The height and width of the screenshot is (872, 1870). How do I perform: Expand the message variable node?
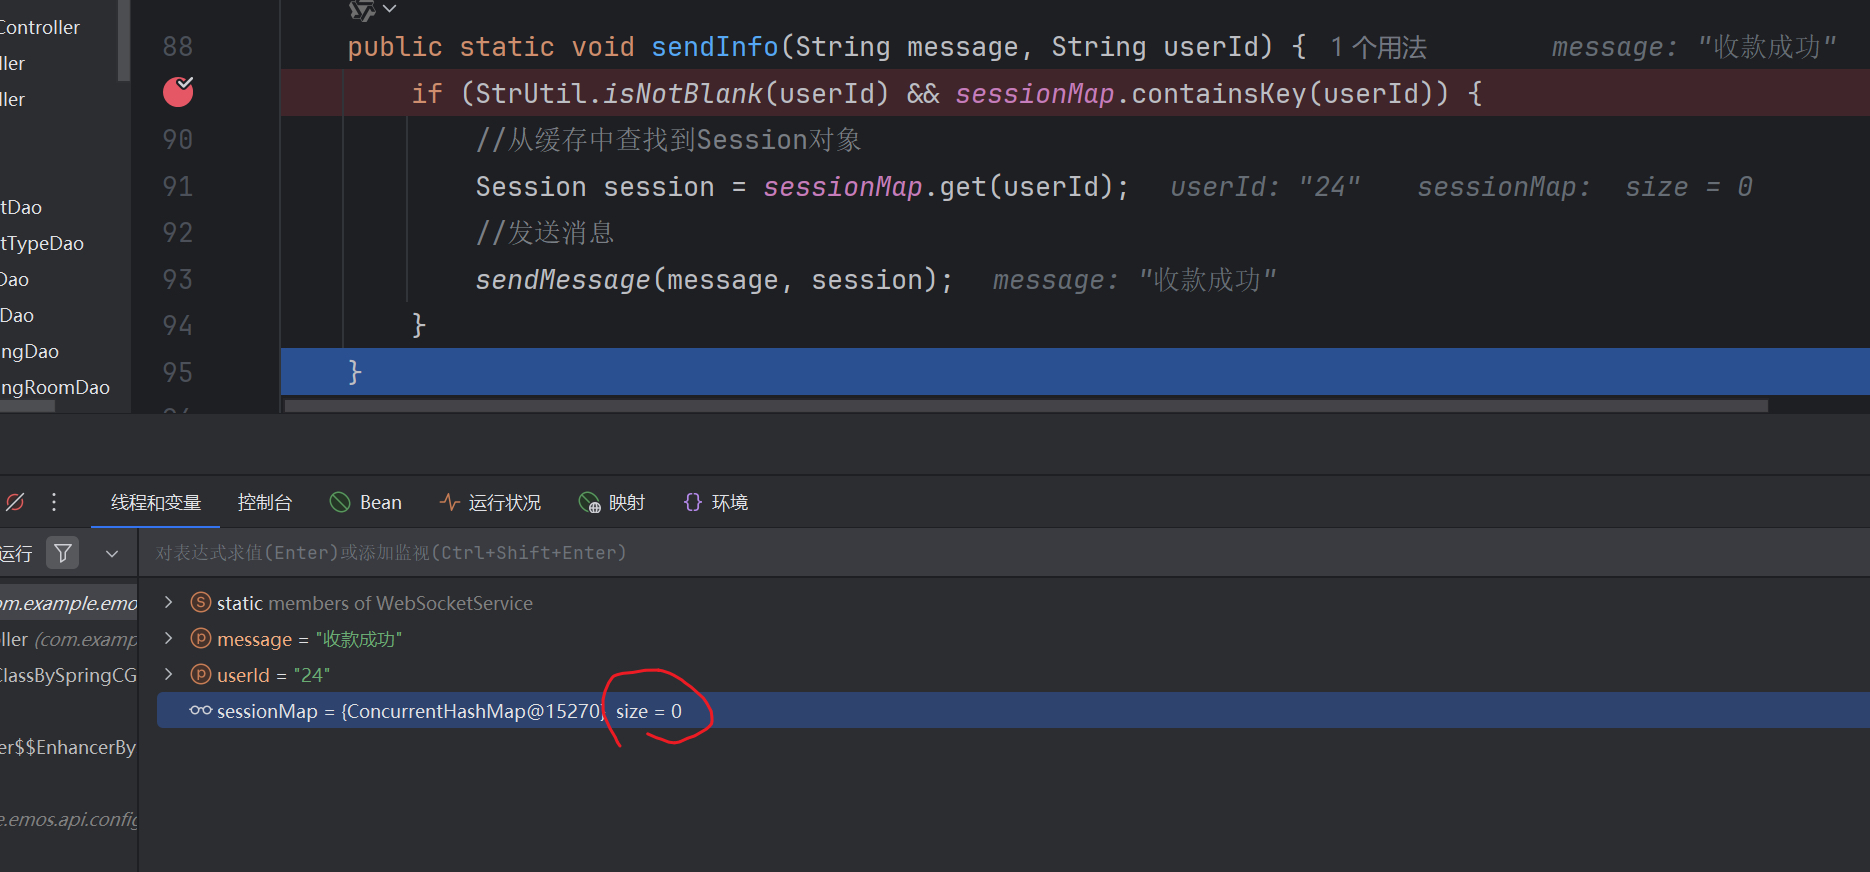pyautogui.click(x=169, y=638)
